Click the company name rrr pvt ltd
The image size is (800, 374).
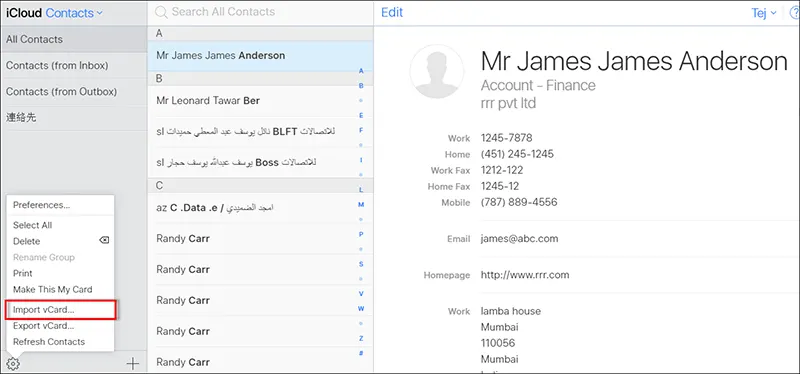click(x=509, y=103)
